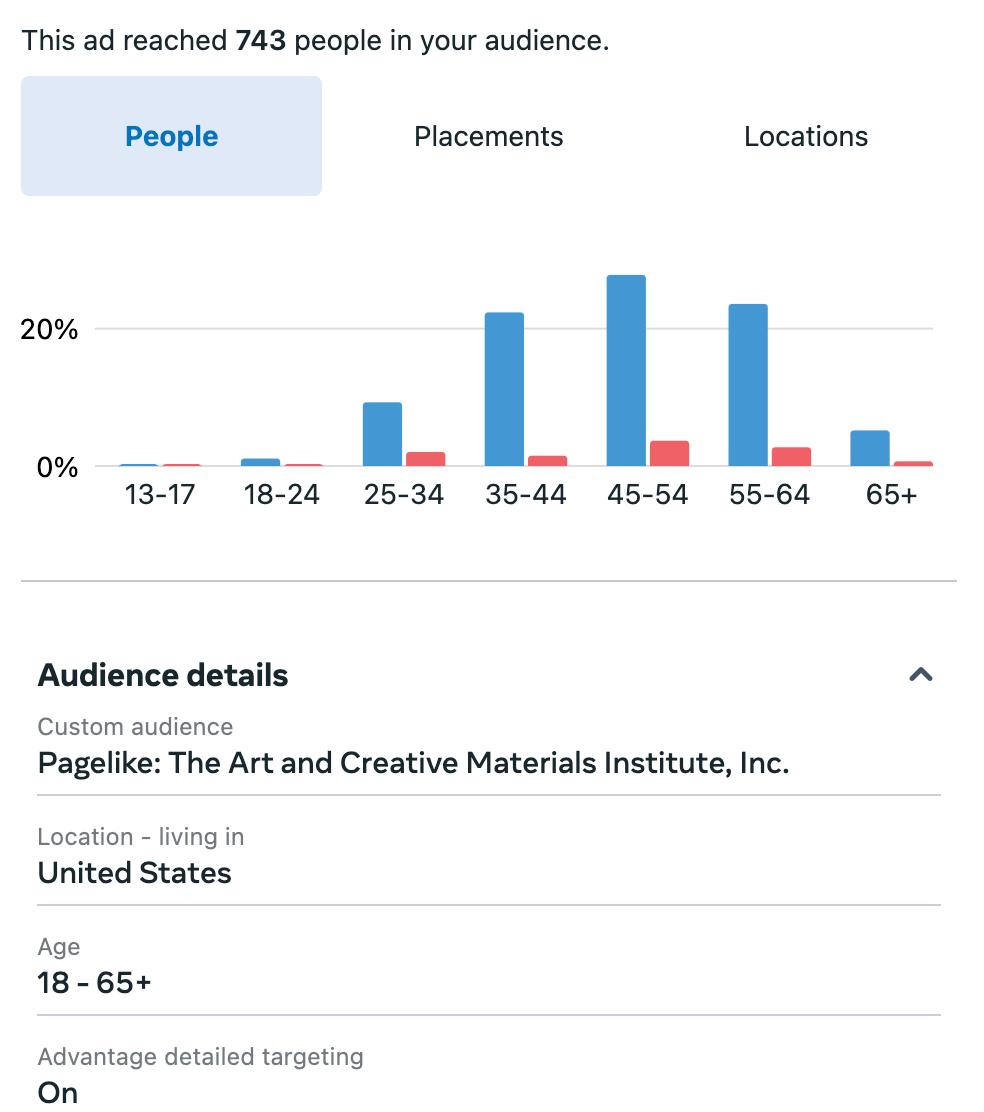Click the 13-17 axis label
The image size is (984, 1112).
coord(160,494)
